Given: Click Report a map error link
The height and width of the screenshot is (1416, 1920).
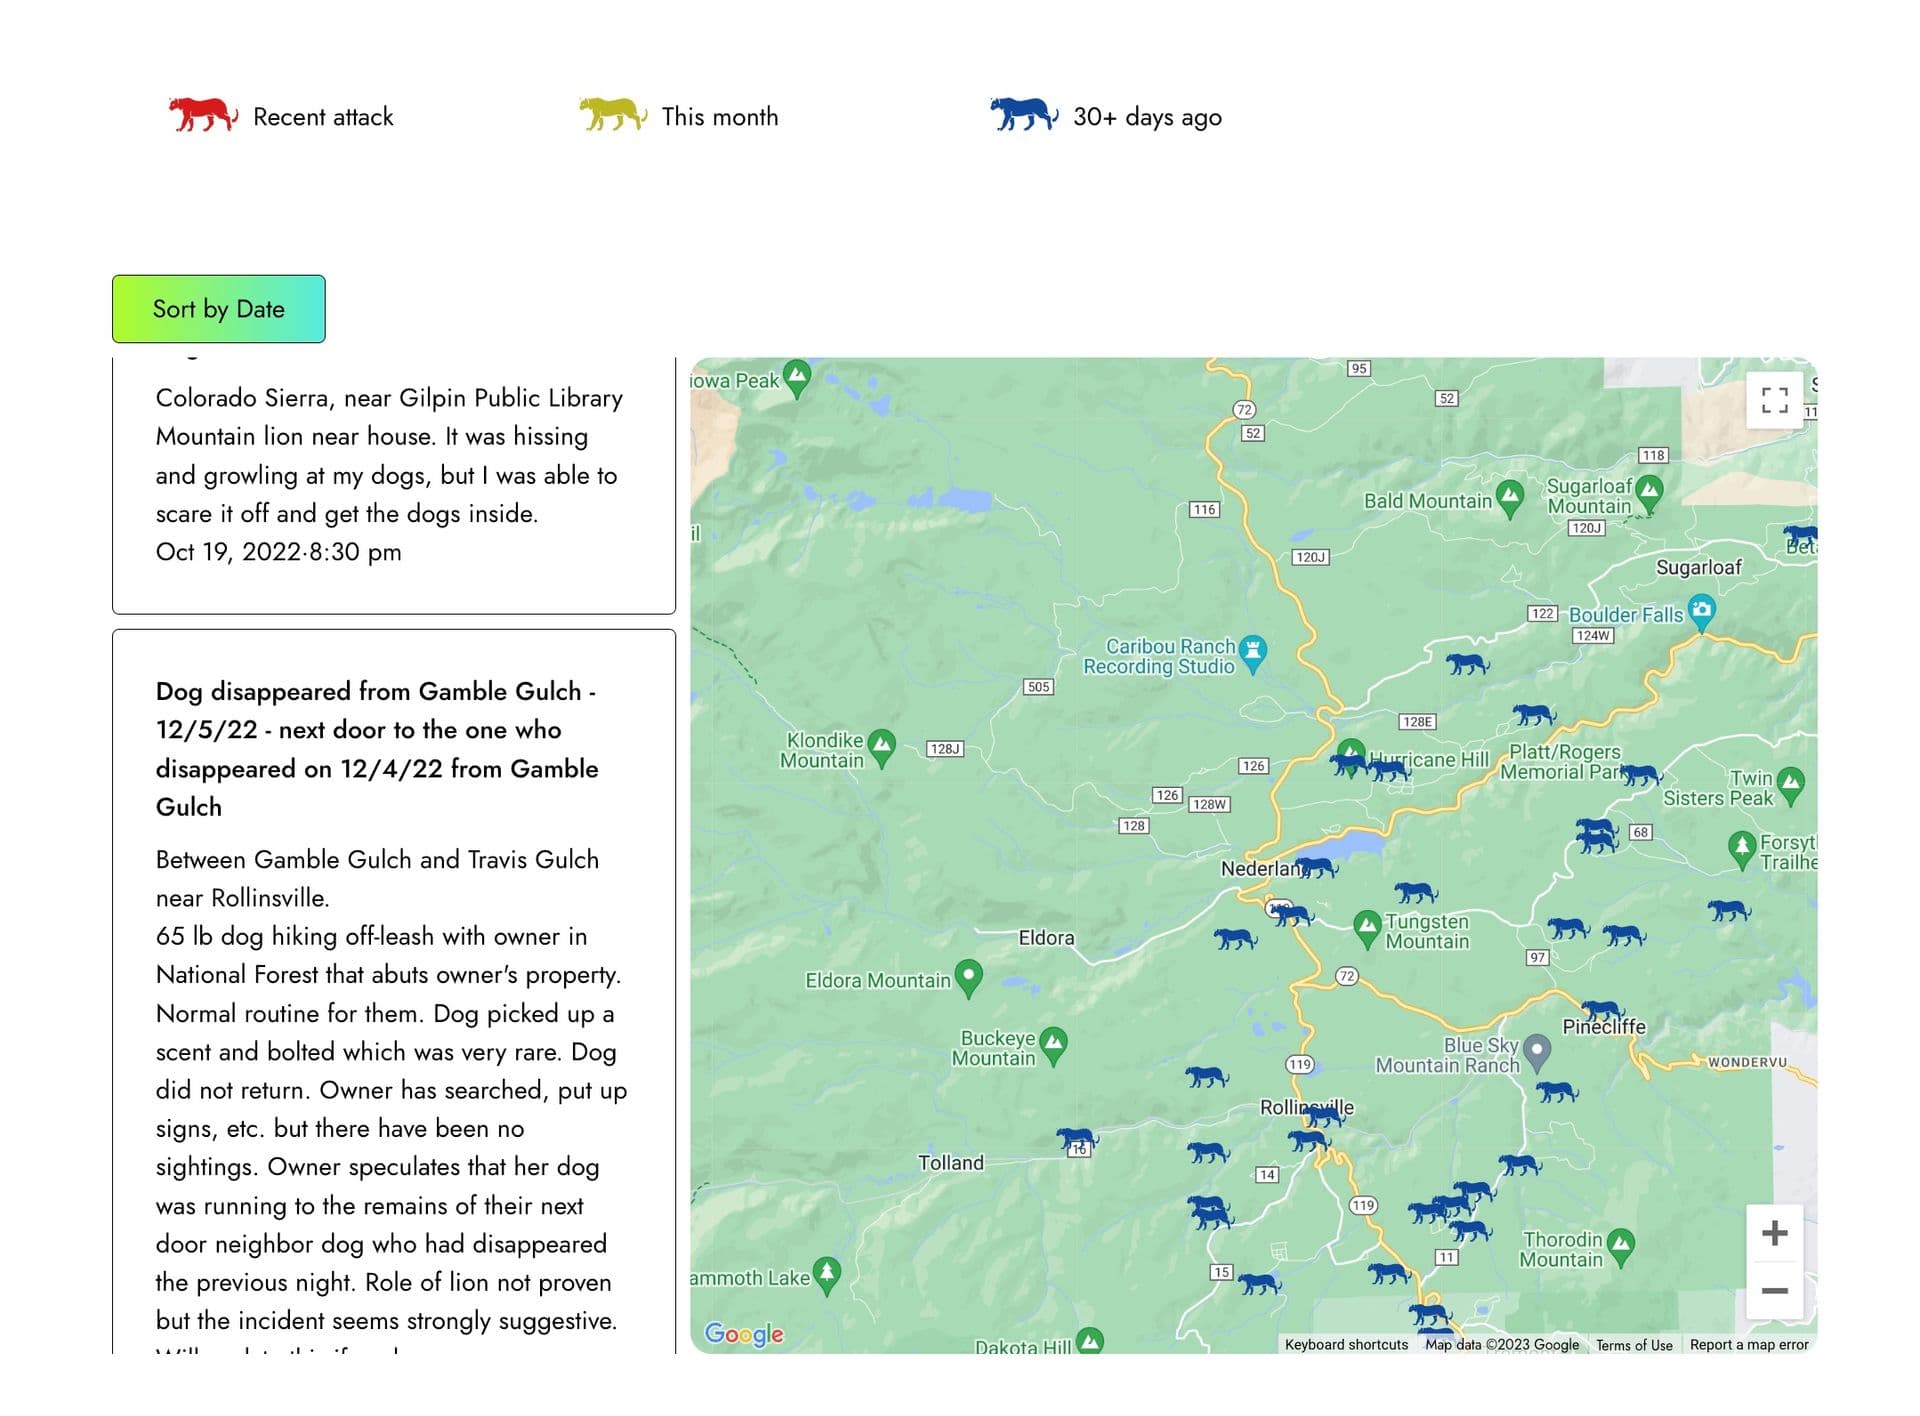Looking at the screenshot, I should pyautogui.click(x=1748, y=1345).
